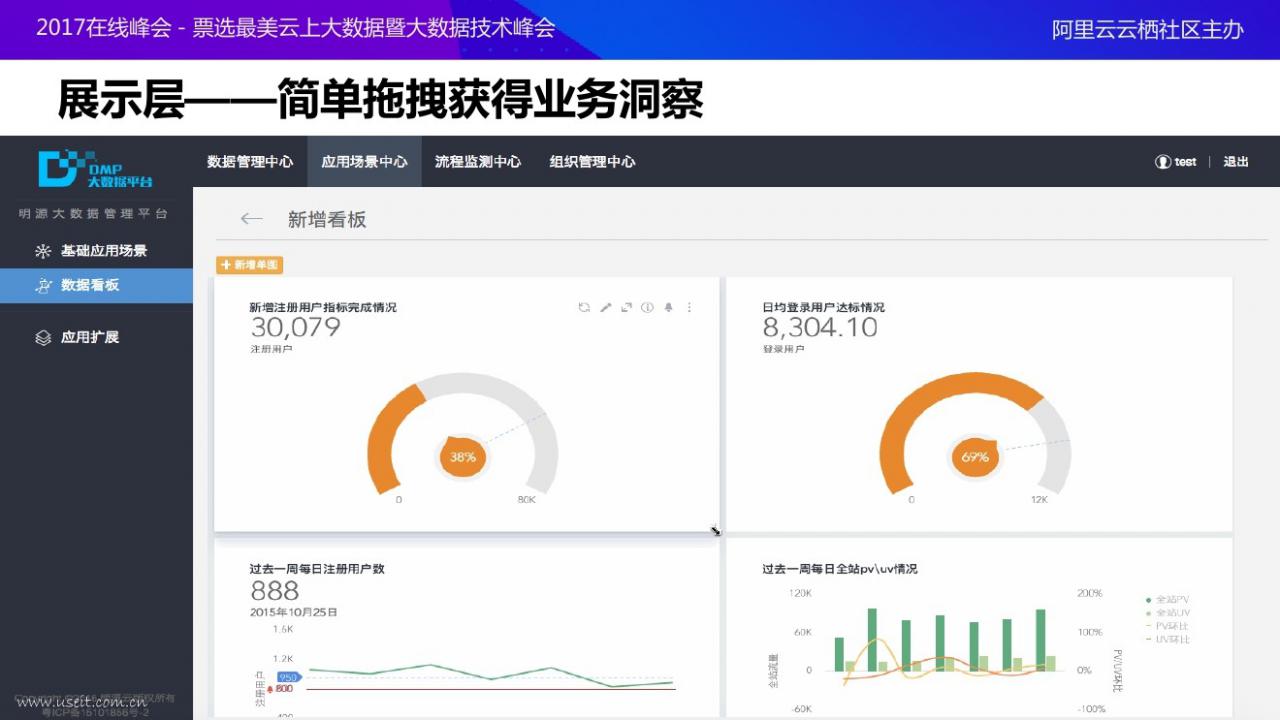Open 流程监测中心 in the top navigation
1280x720 pixels.
point(478,162)
